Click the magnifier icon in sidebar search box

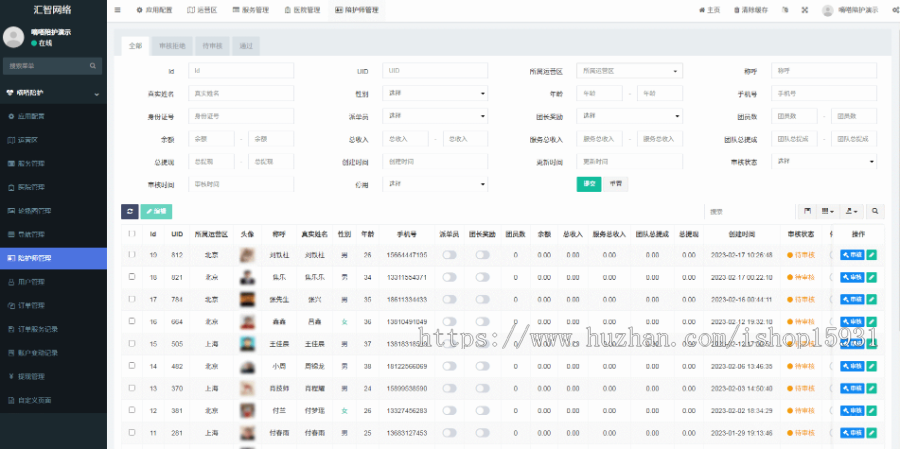click(x=93, y=66)
